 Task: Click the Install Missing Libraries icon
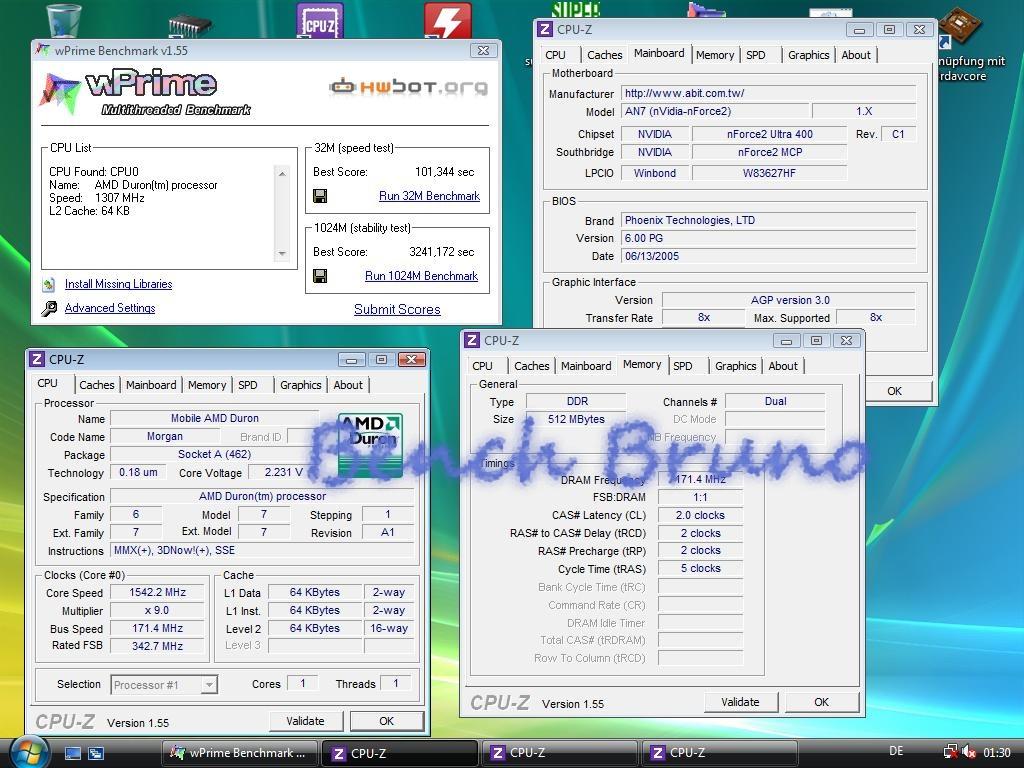(49, 284)
